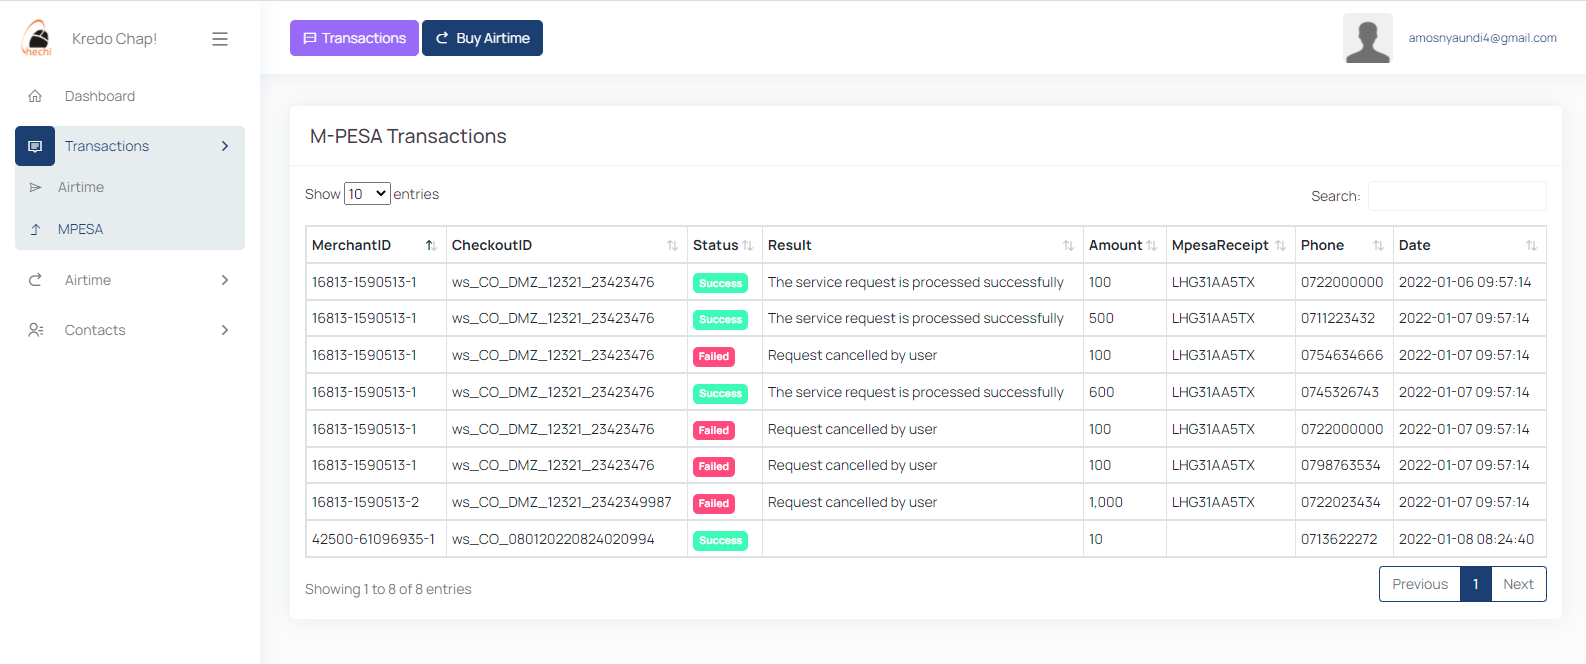The height and width of the screenshot is (664, 1586).
Task: Click the Transactions message icon in sidebar
Action: tap(35, 146)
